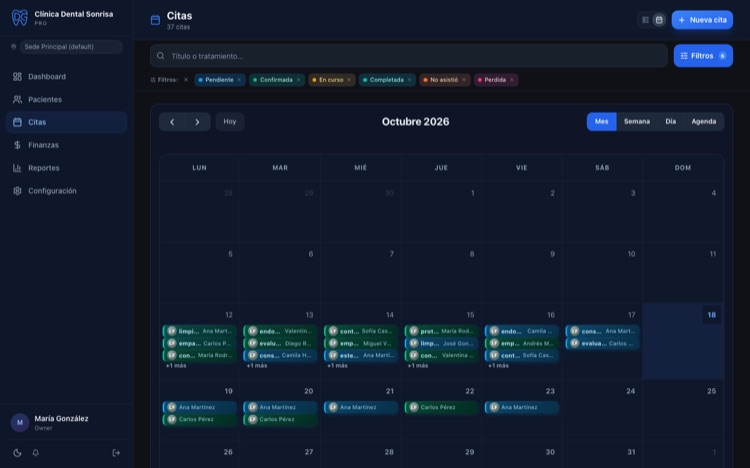This screenshot has height=468, width=750.
Task: Remove the En curso filter chip
Action: pyautogui.click(x=349, y=80)
